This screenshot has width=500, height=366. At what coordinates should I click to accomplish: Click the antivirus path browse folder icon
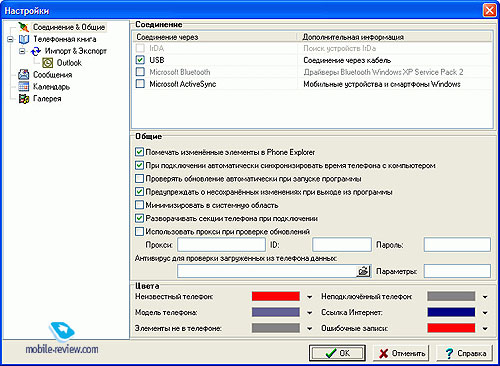[x=363, y=271]
